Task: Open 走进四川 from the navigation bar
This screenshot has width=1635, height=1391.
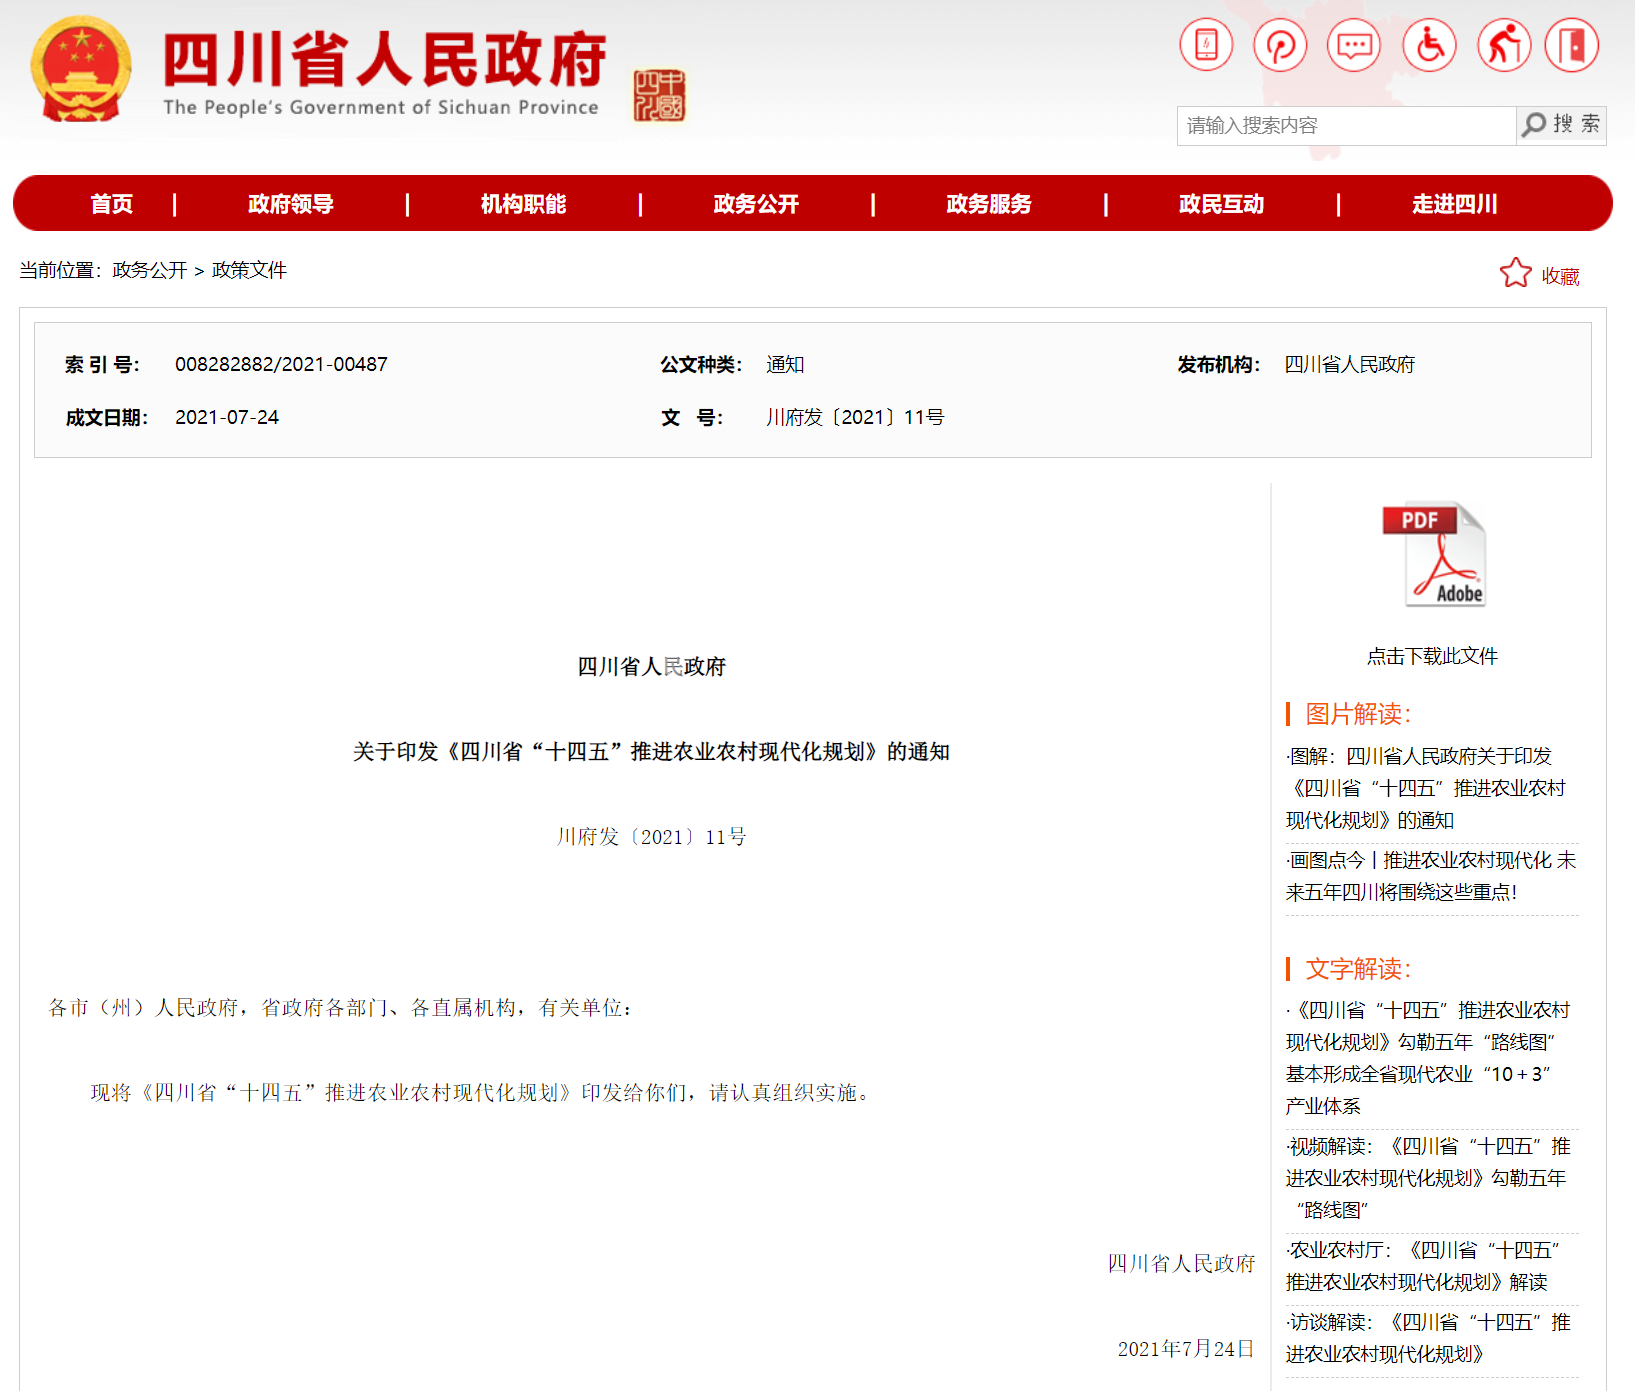Action: 1454,204
